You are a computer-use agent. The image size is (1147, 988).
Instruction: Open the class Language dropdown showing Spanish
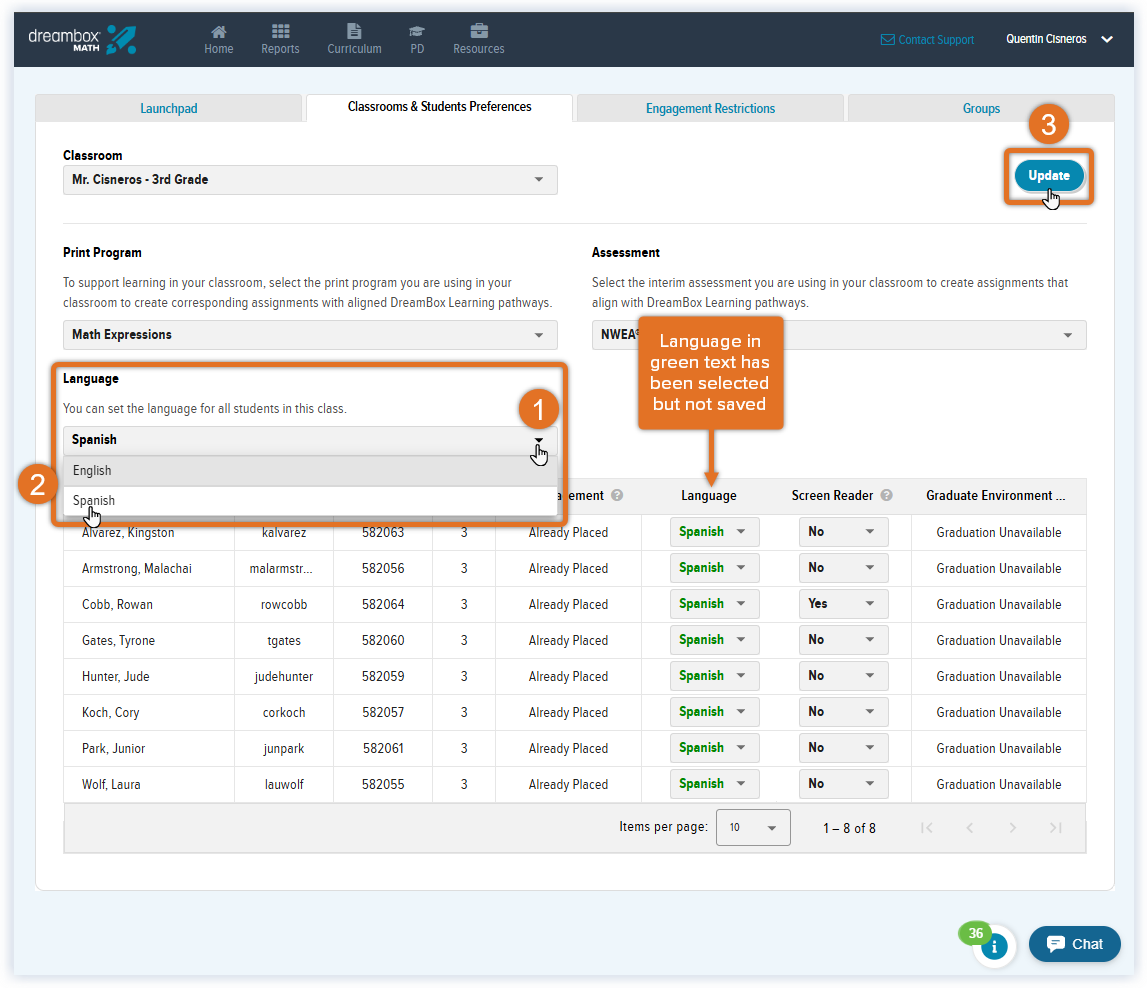310,440
